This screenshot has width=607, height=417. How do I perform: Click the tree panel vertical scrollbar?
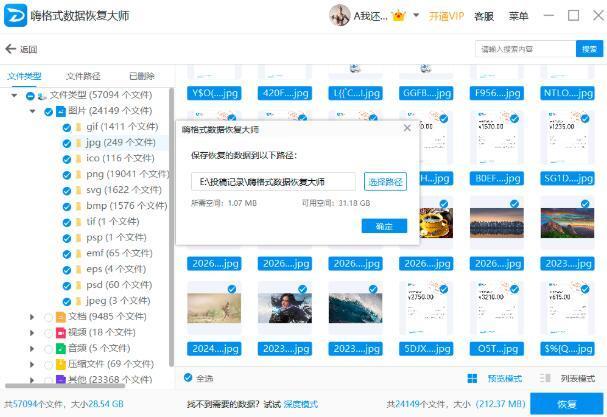(x=171, y=227)
